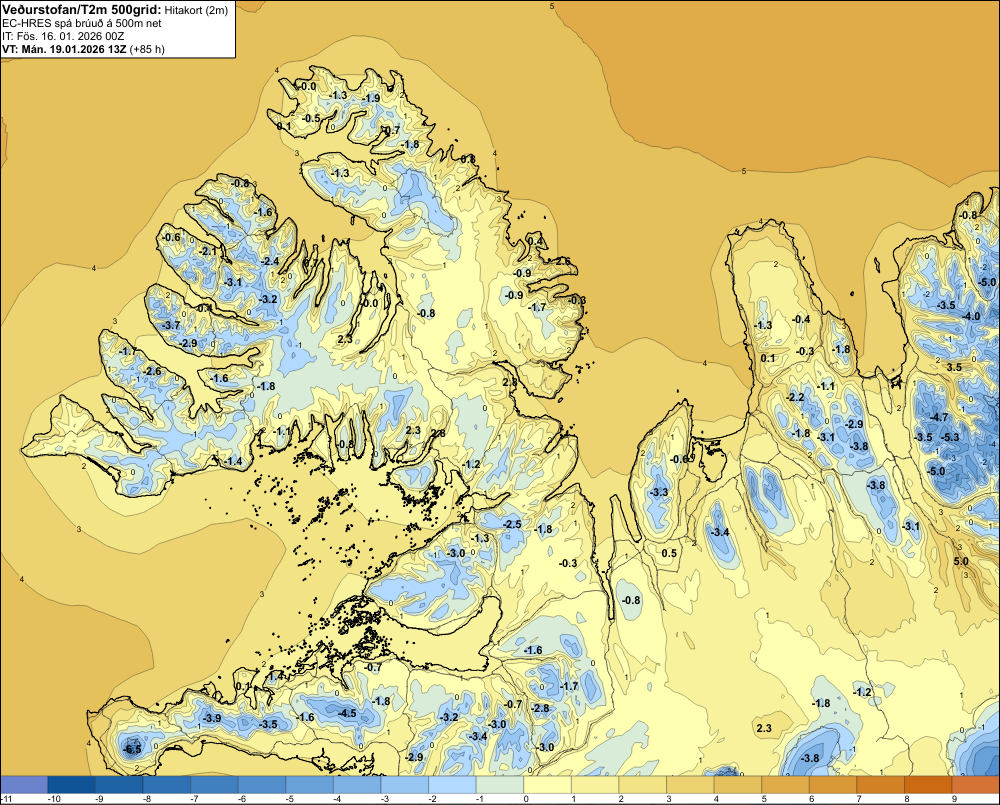The height and width of the screenshot is (805, 1000).
Task: Click the 'Veðurstofan/T2m 500grid:' title text
Action: [x=82, y=9]
